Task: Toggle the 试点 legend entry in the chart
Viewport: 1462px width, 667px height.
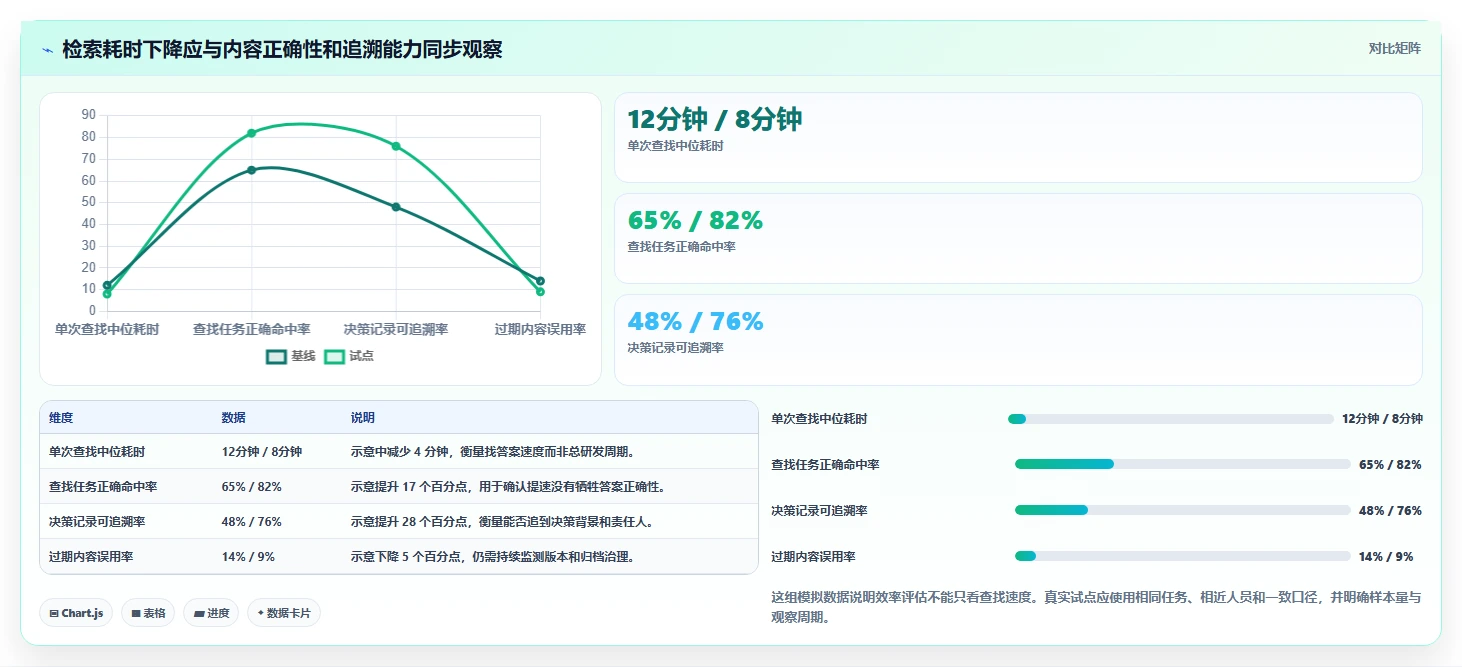Action: tap(349, 356)
